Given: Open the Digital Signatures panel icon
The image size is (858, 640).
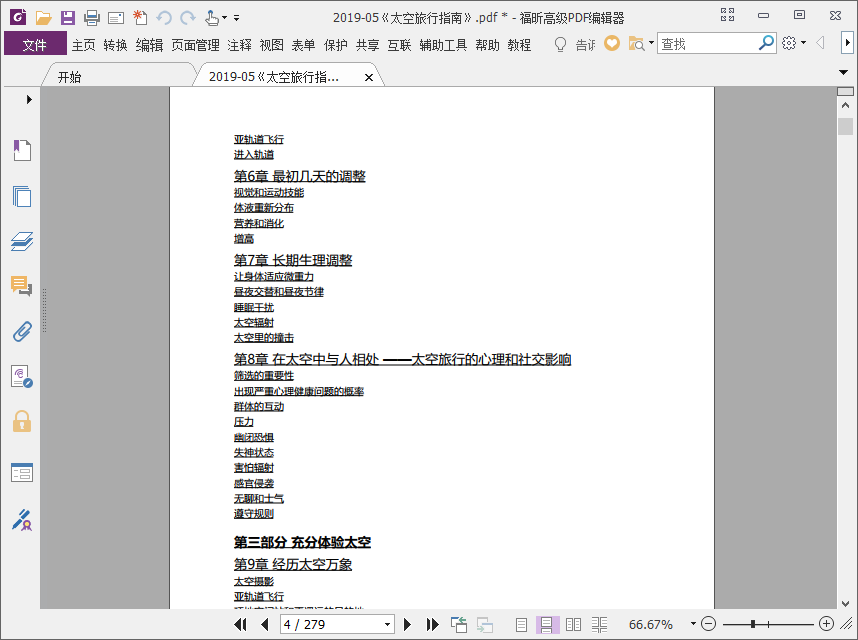Looking at the screenshot, I should [x=22, y=377].
